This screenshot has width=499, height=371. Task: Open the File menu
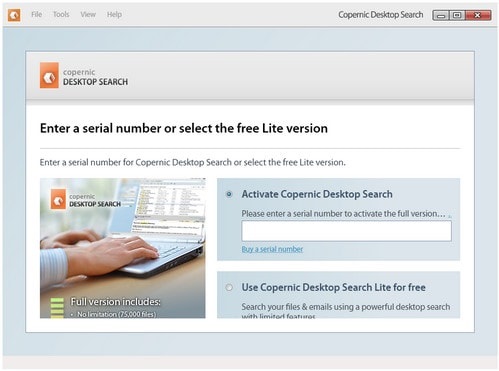37,14
